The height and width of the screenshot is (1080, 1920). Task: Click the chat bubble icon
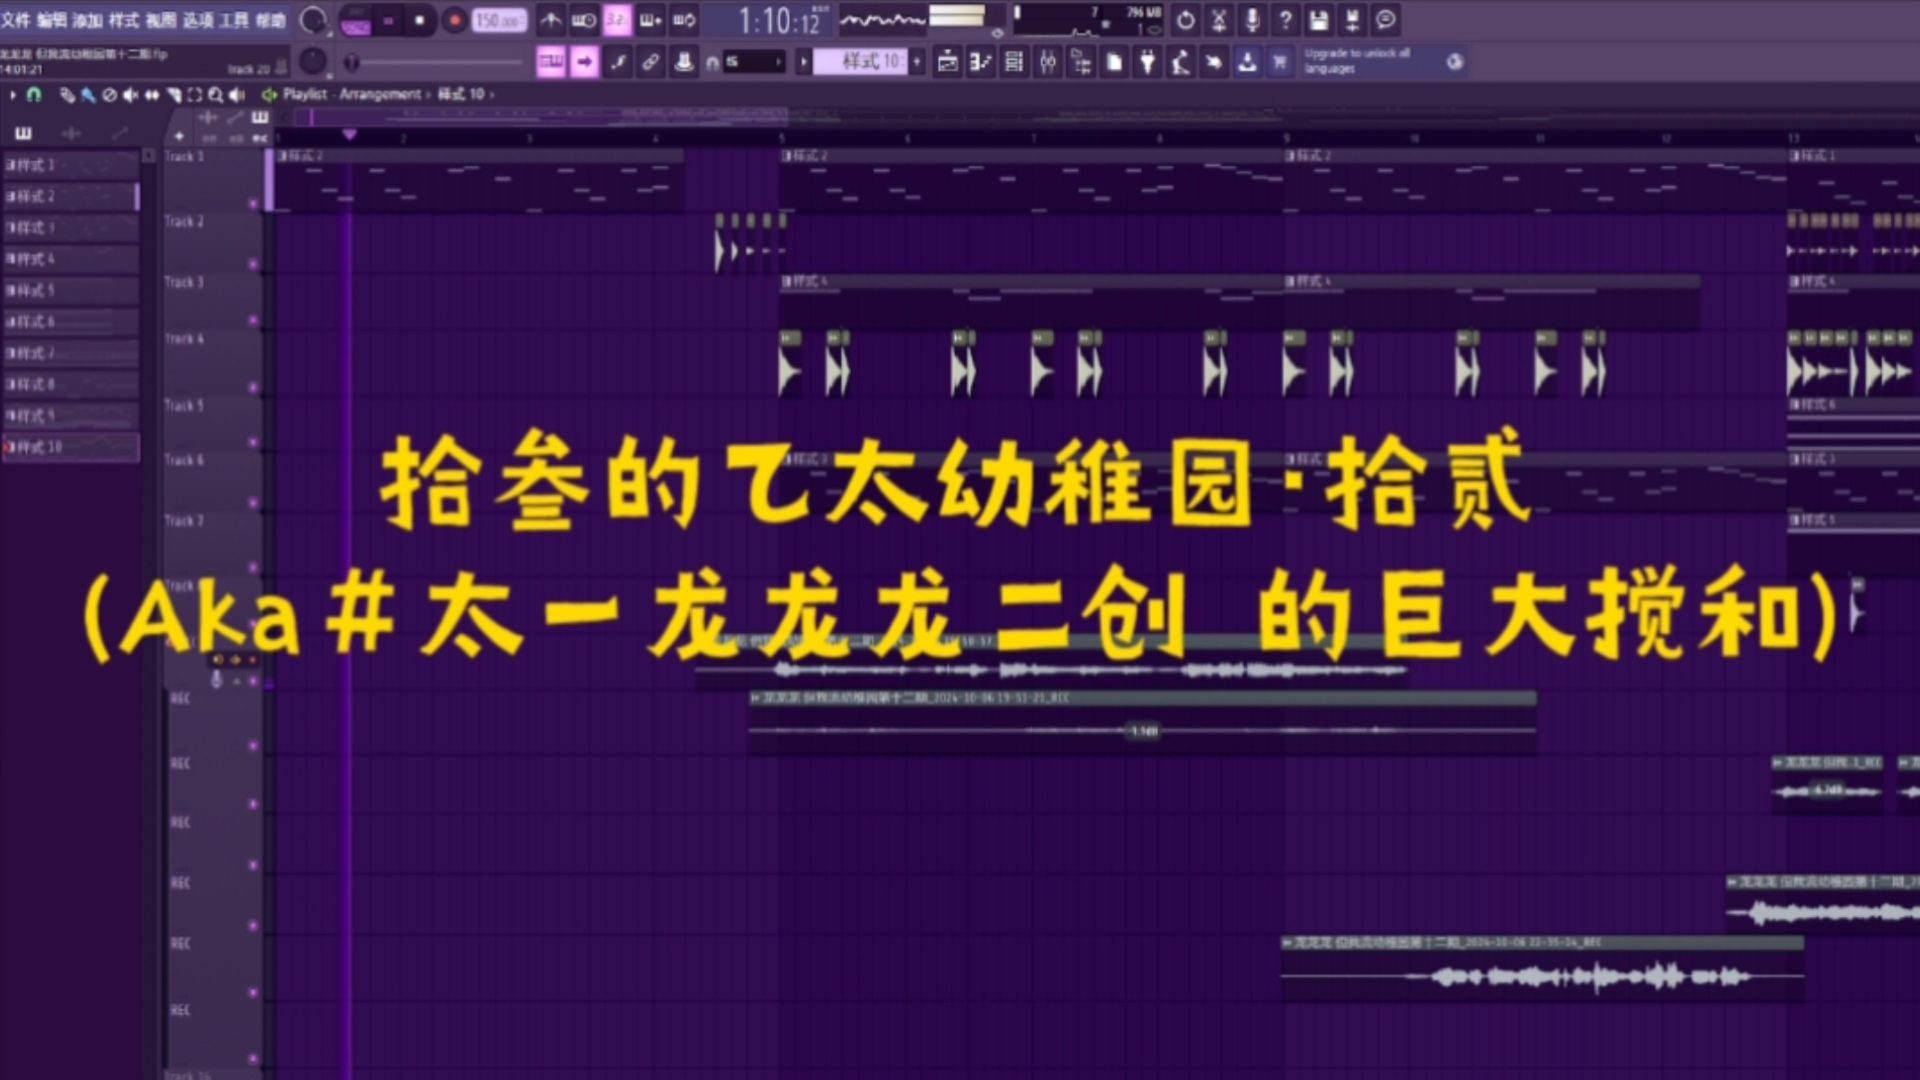click(x=1386, y=20)
